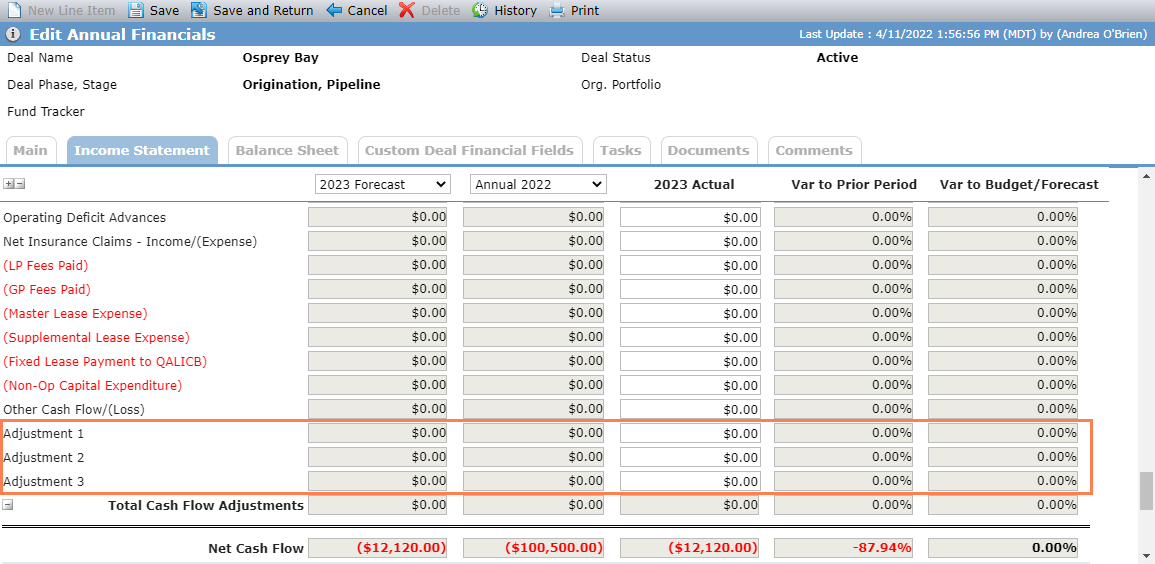Expand all rows with the plus icon
The height and width of the screenshot is (564, 1155).
coord(9,184)
